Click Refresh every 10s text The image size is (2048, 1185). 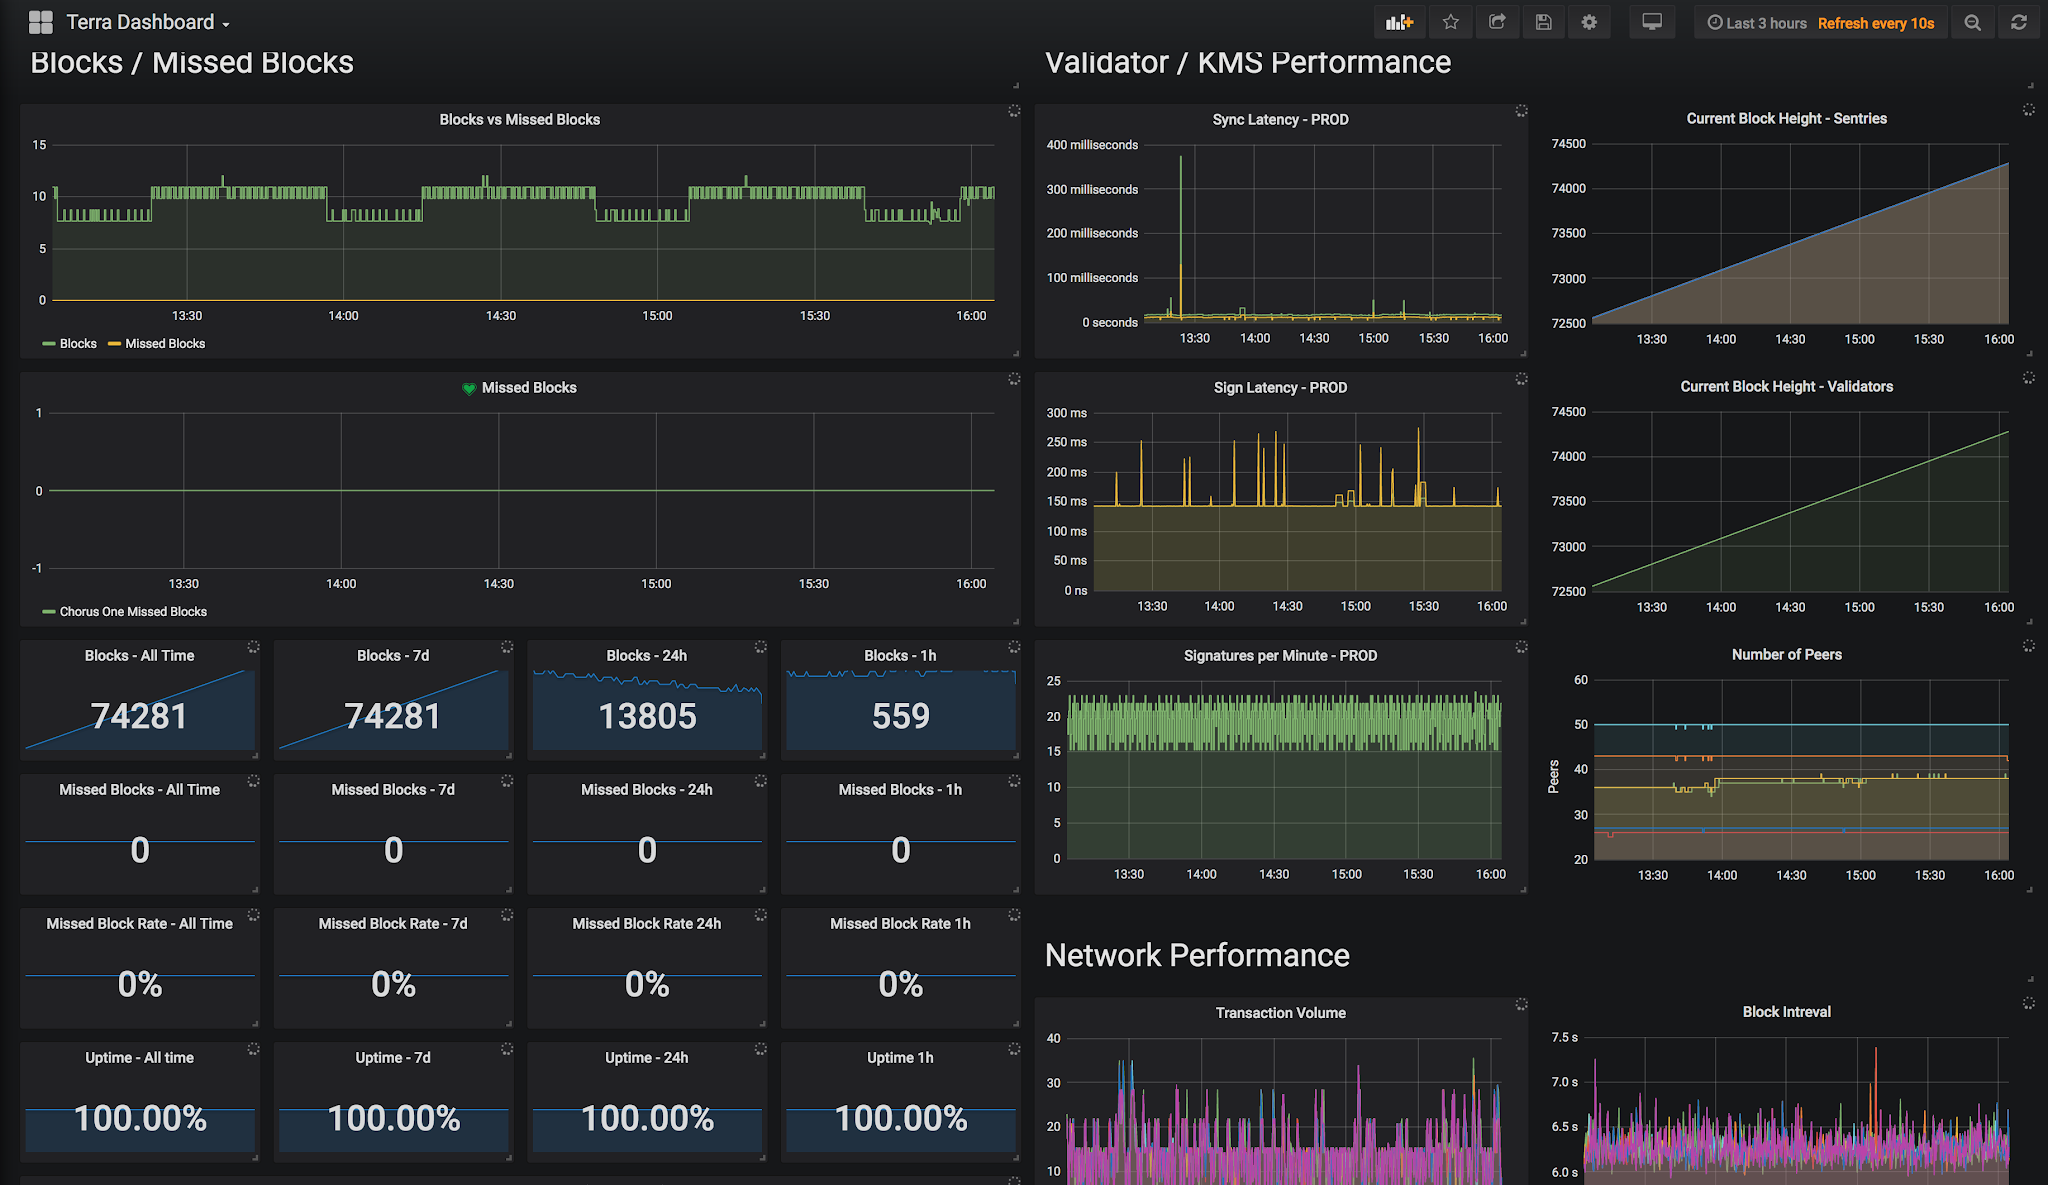tap(1876, 23)
